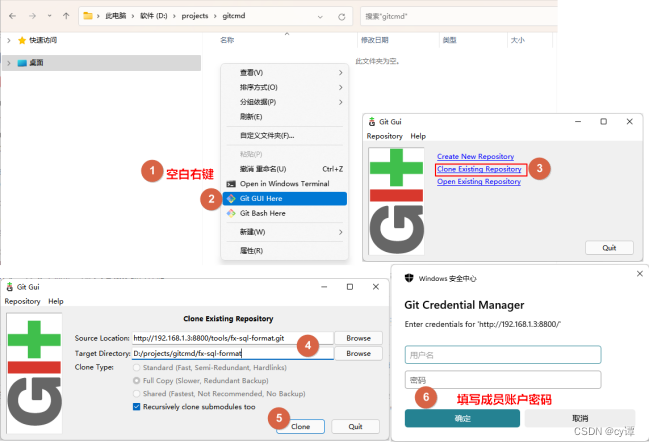
Task: Choose Git GUI Here entry
Action: click(x=285, y=199)
